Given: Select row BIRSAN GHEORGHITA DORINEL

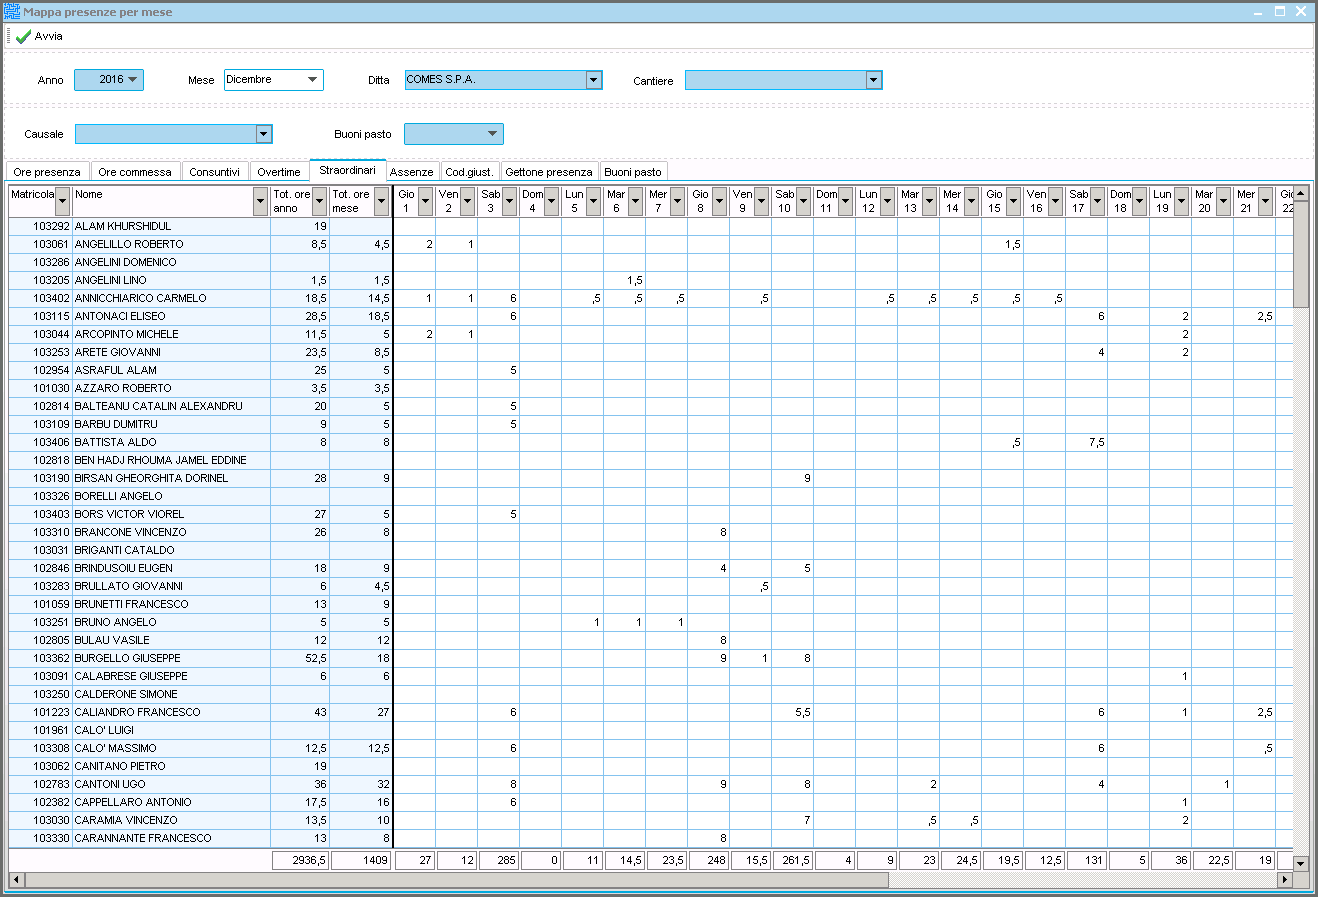Looking at the screenshot, I should [651, 478].
